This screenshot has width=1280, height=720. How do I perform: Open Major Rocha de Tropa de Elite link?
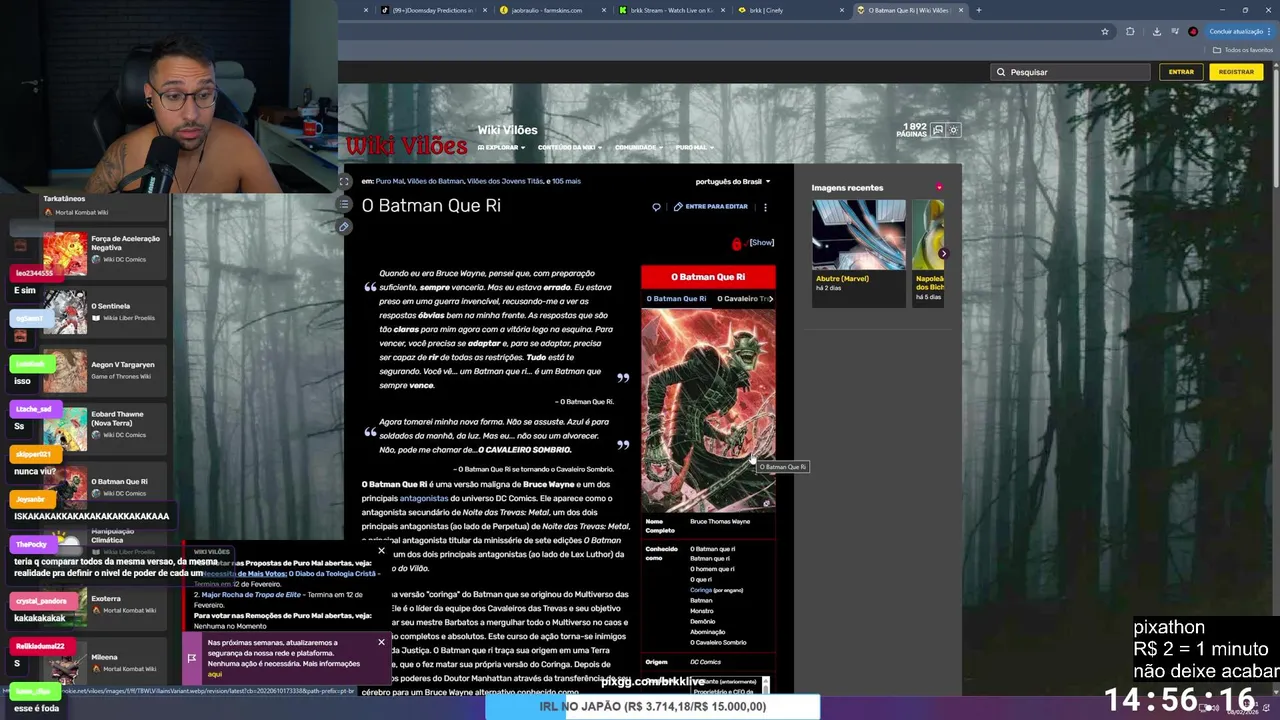[x=251, y=594]
